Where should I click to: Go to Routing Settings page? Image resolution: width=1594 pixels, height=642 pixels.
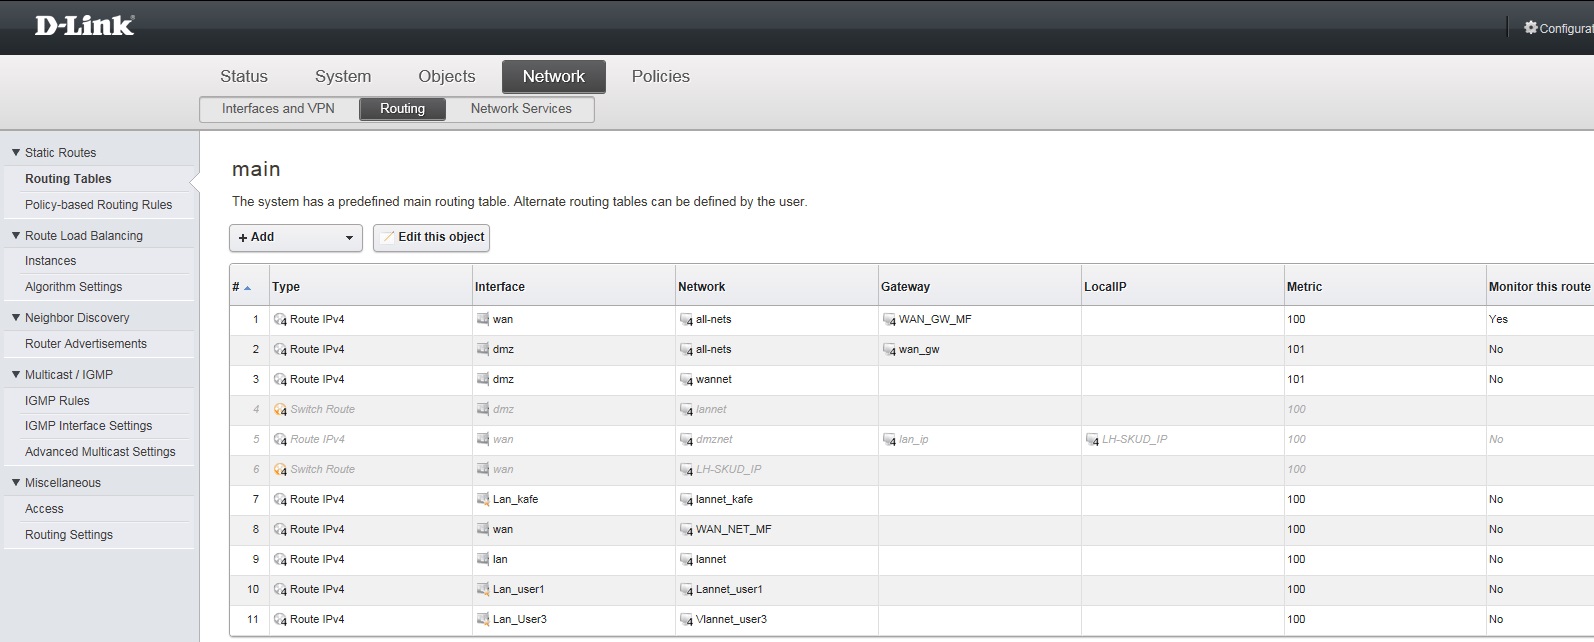tap(69, 535)
